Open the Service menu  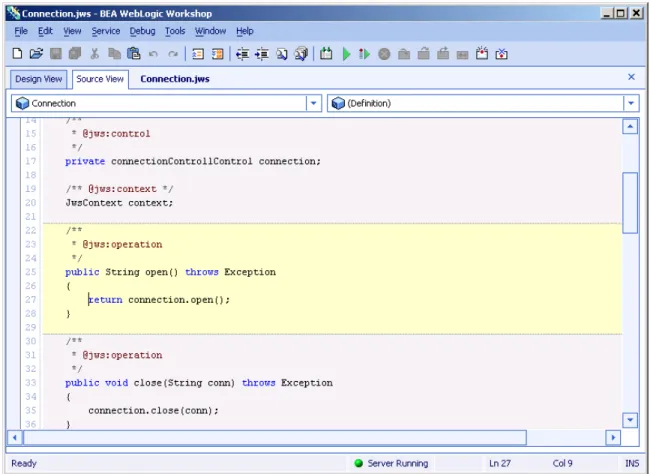106,31
